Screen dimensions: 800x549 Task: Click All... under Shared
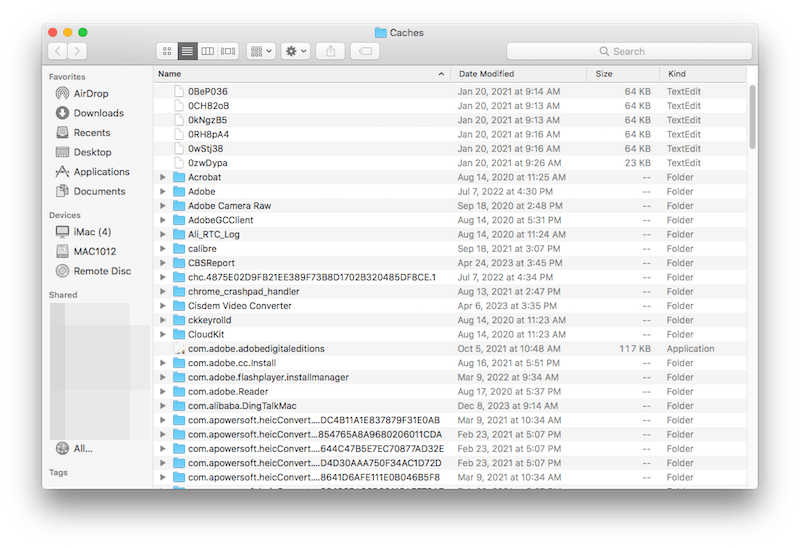tap(74, 448)
